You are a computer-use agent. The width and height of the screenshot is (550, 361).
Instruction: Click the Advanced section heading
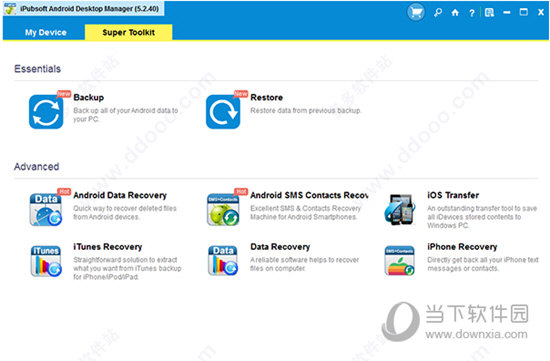coord(36,167)
